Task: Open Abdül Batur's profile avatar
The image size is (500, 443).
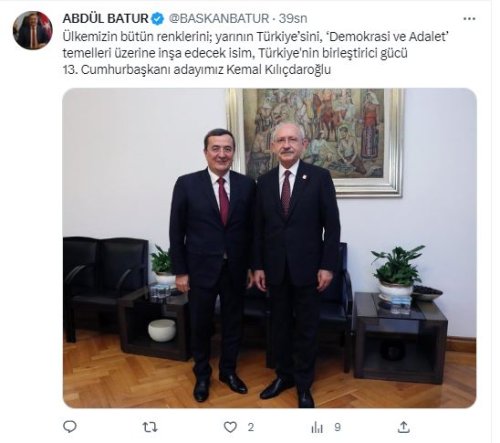Action: (x=33, y=30)
